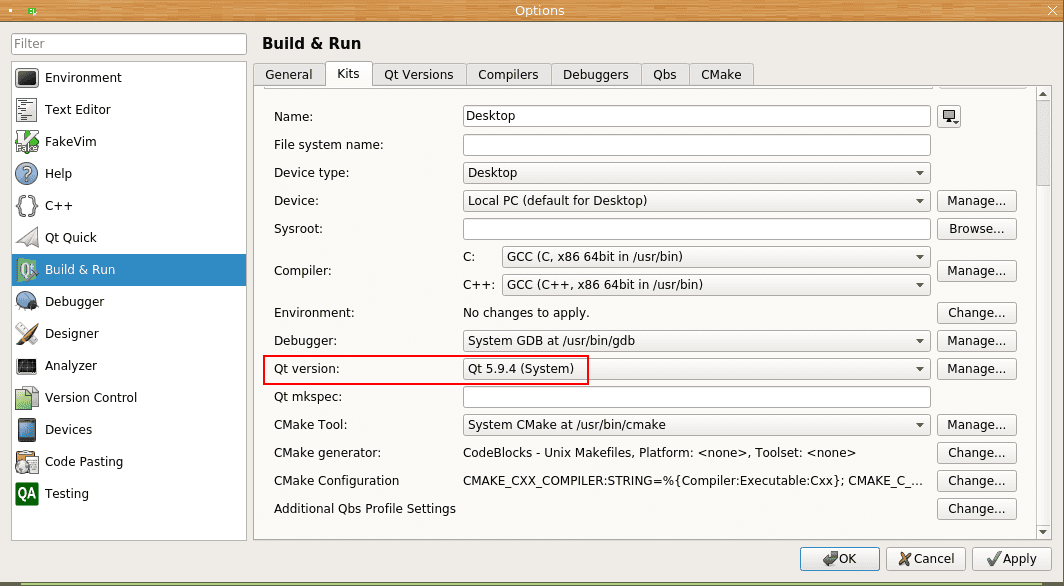Click Manage button for Debugger
1064x586 pixels.
[976, 341]
